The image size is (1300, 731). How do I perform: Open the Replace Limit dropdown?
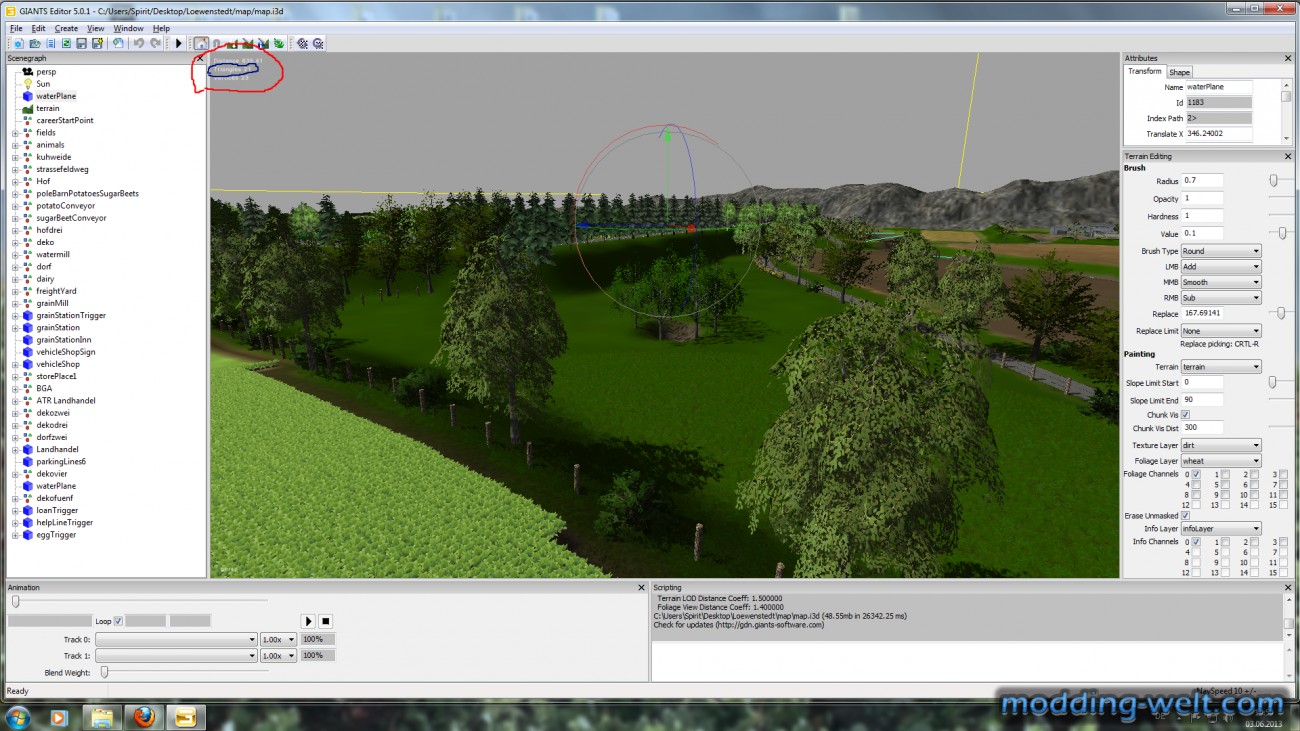click(x=1221, y=331)
